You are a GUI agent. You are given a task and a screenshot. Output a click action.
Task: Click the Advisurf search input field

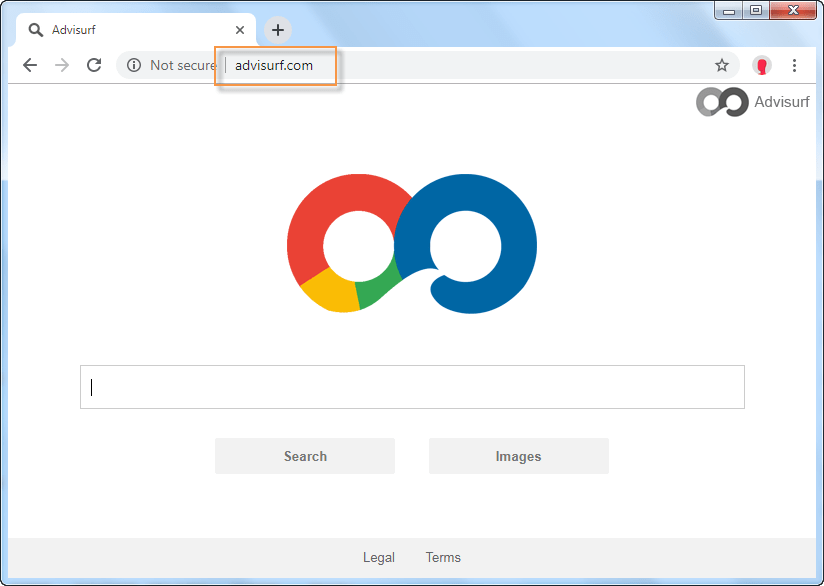(412, 387)
